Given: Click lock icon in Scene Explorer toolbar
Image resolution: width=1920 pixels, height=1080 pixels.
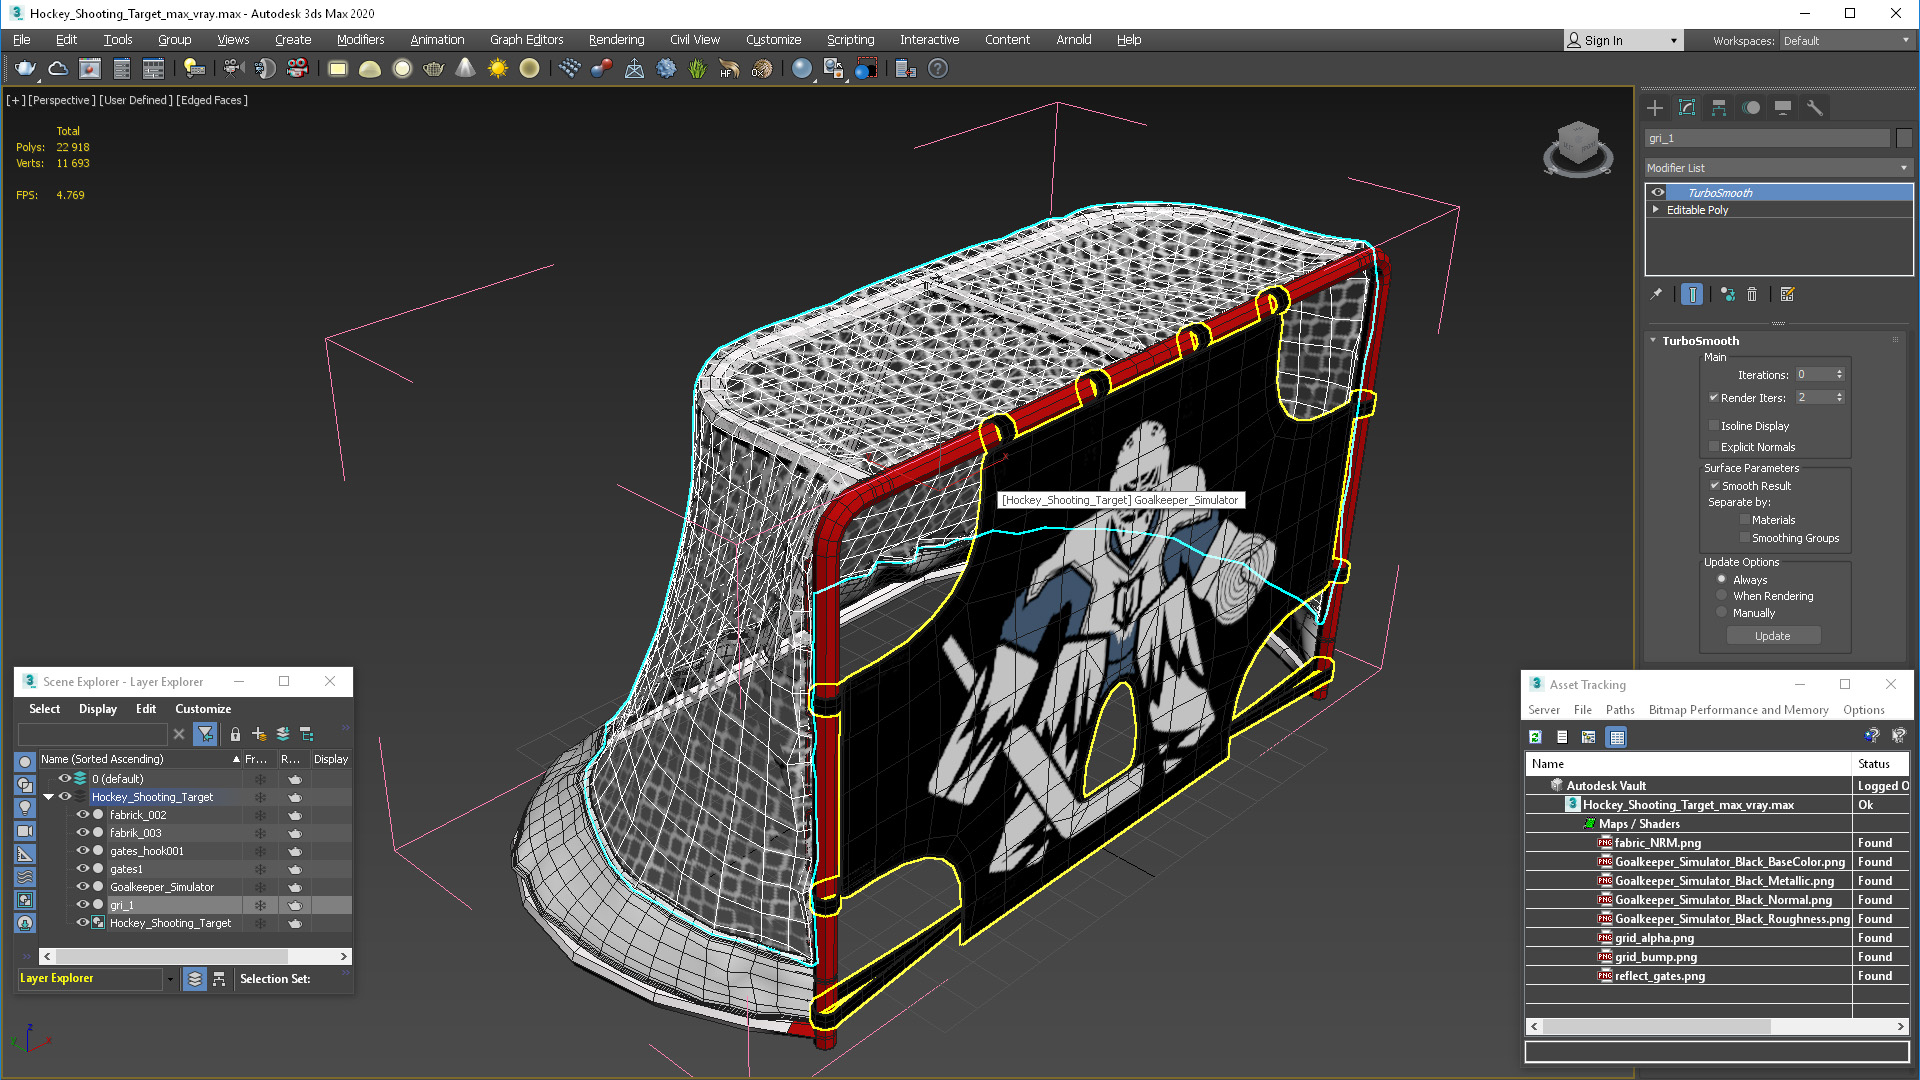Looking at the screenshot, I should [x=235, y=734].
